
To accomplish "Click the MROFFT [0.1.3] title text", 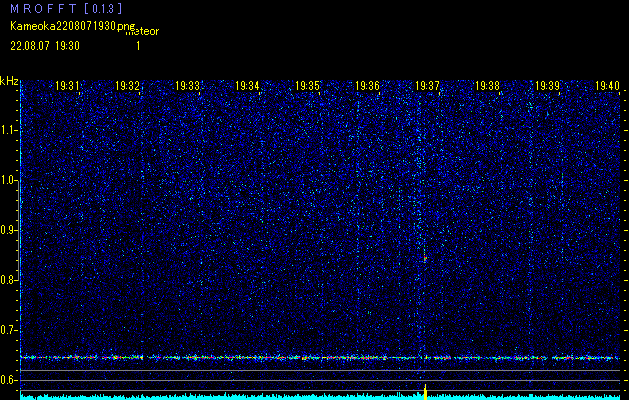I will (66, 9).
